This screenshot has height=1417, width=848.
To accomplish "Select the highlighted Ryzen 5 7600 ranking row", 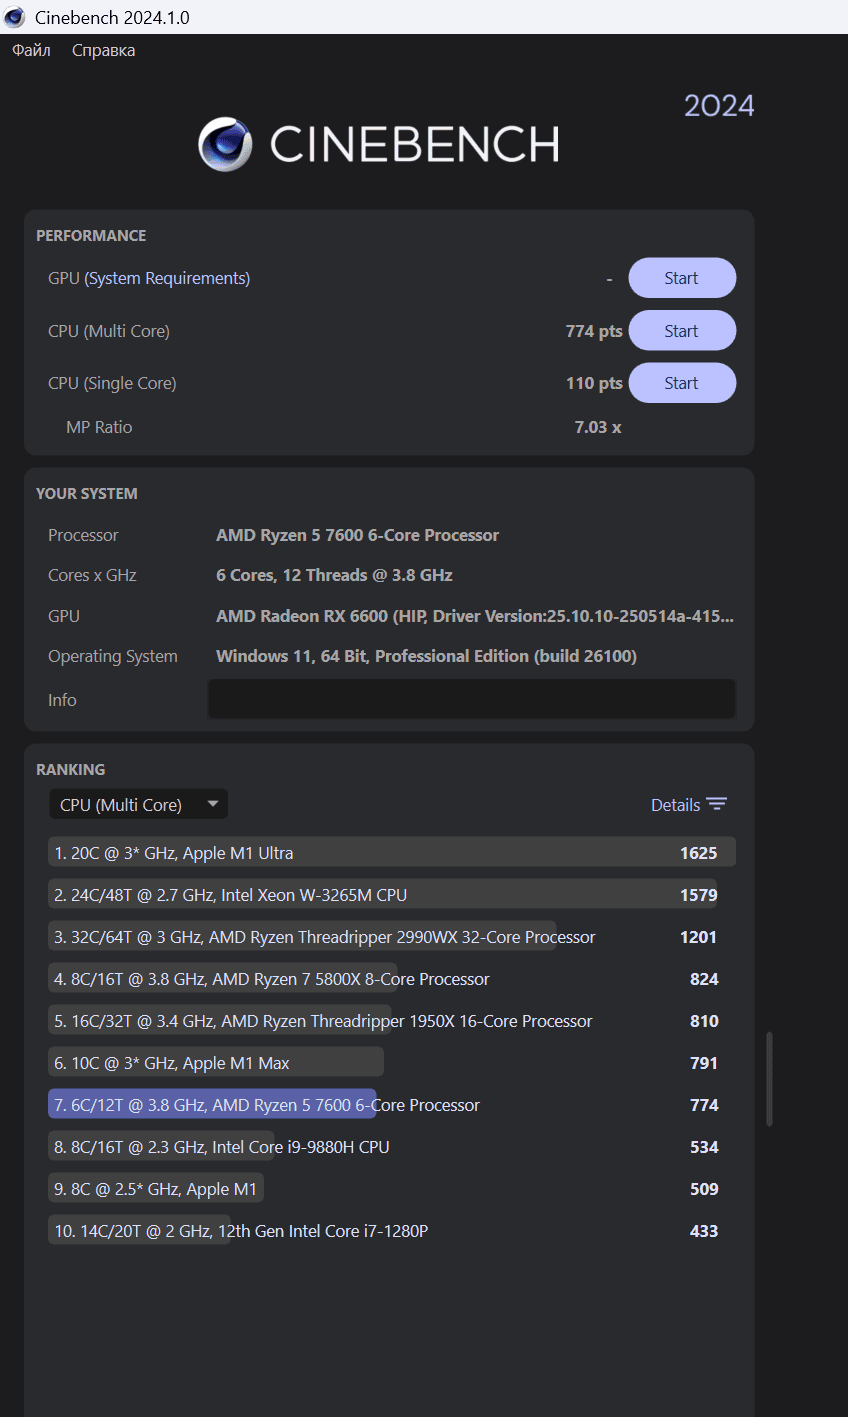I will [x=392, y=1105].
